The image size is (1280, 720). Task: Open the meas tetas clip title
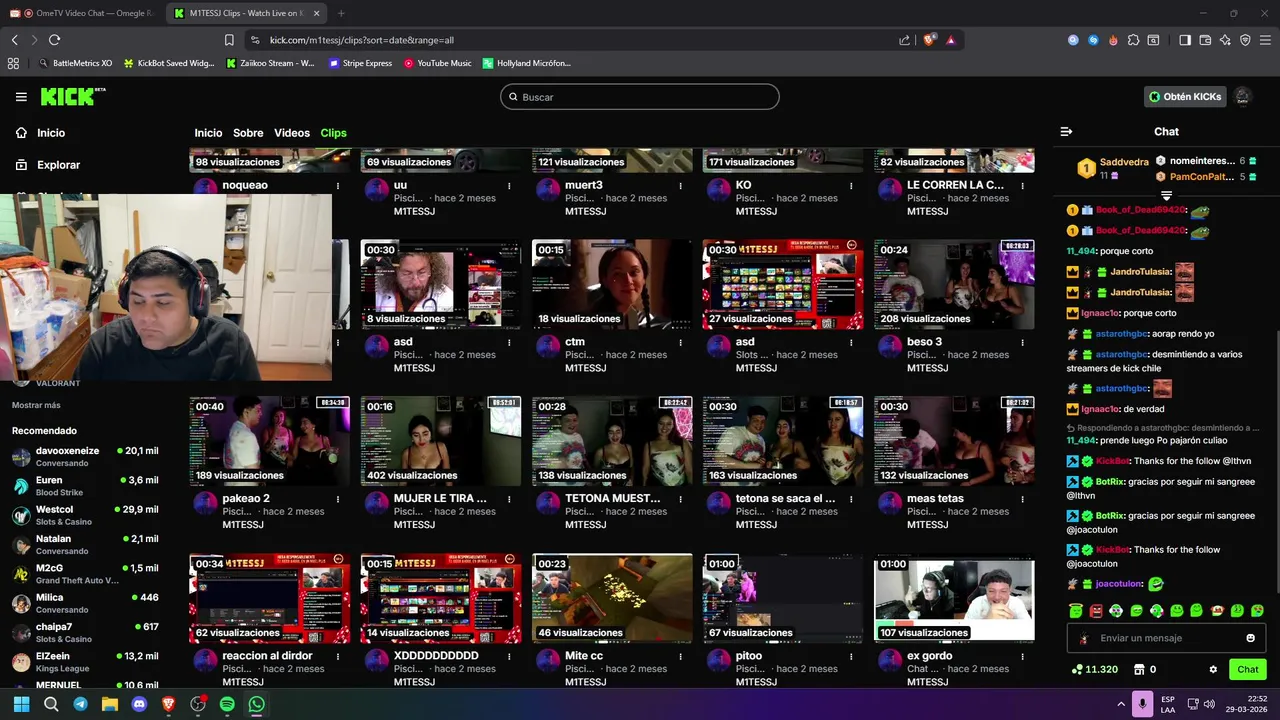(x=935, y=499)
